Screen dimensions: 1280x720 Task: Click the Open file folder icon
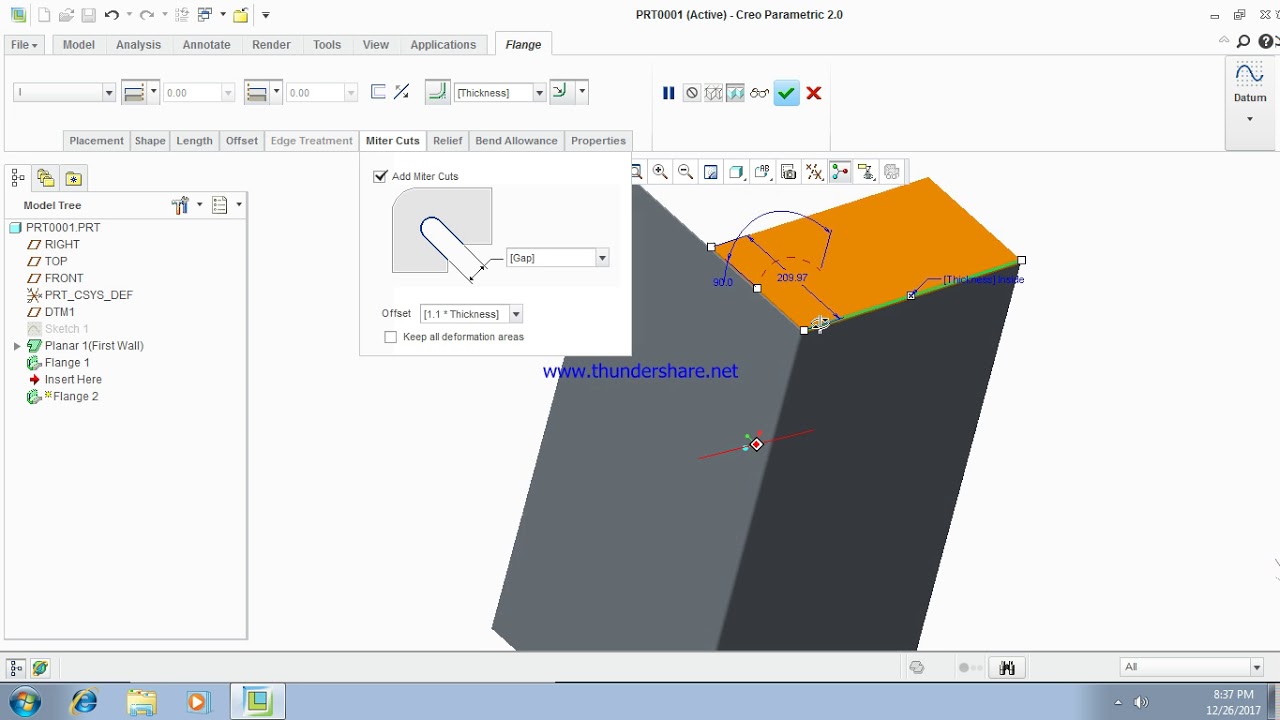(x=66, y=15)
